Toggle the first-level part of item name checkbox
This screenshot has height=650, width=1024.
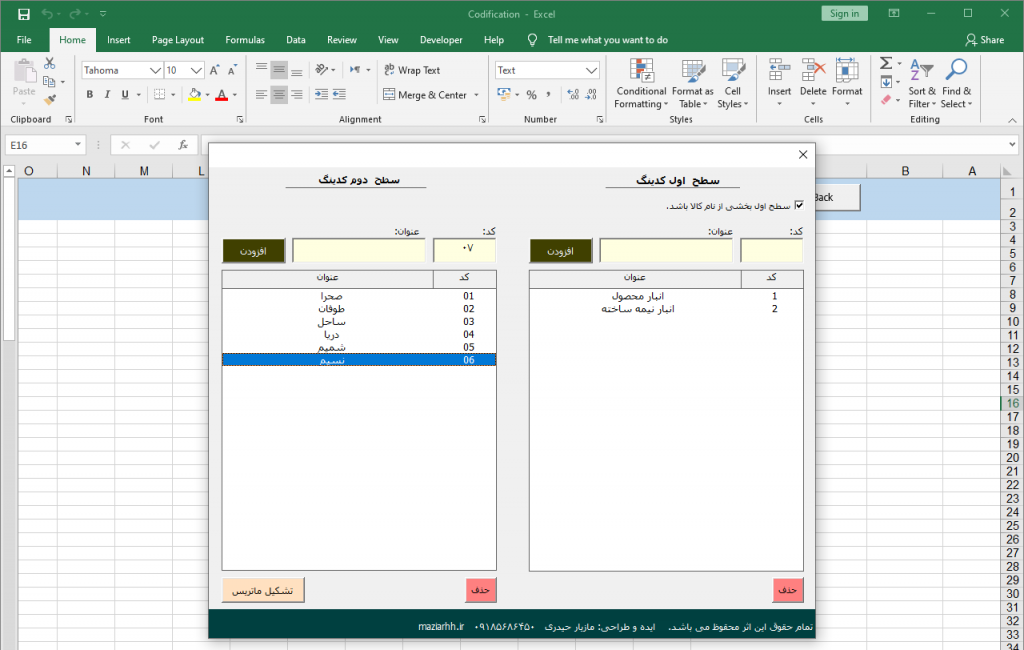(x=798, y=205)
